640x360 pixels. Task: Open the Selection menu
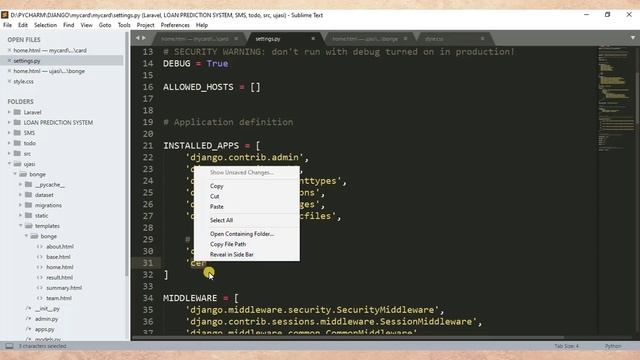click(45, 25)
